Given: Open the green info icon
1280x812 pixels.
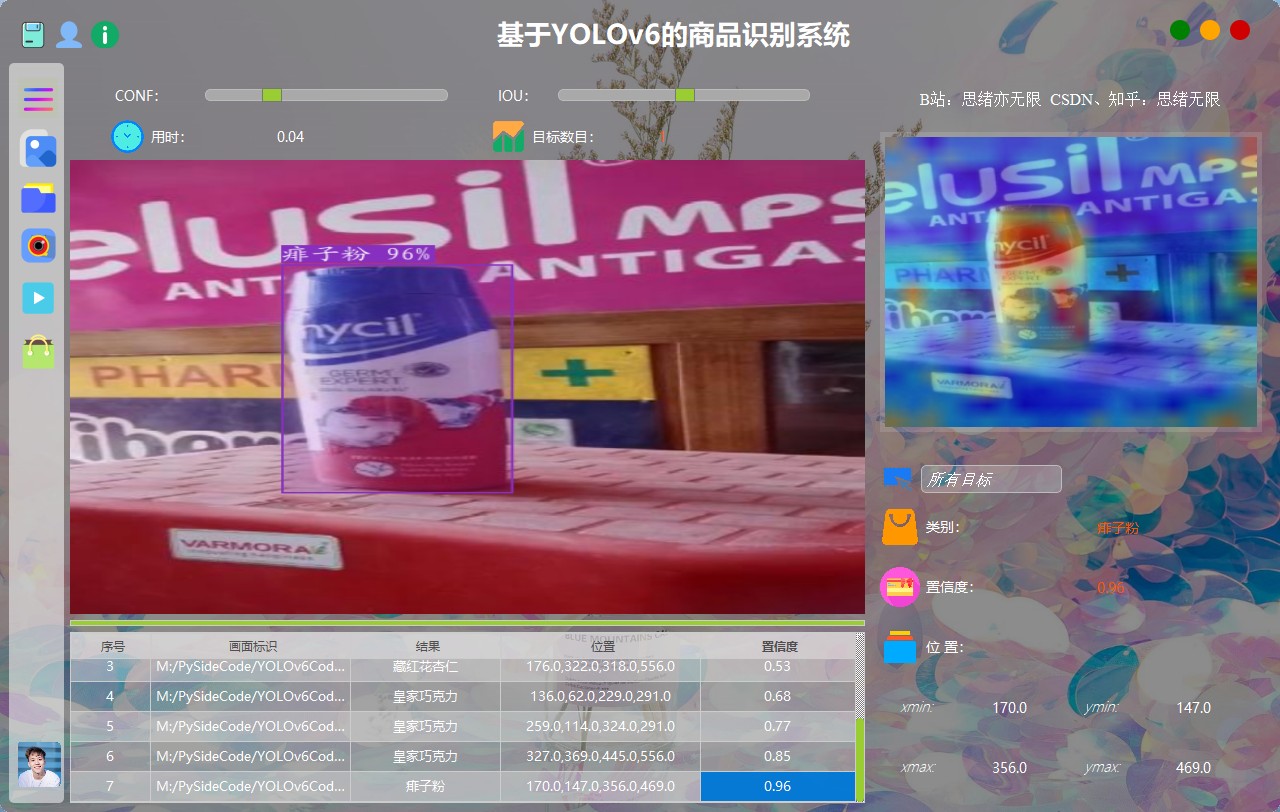Looking at the screenshot, I should coord(105,35).
